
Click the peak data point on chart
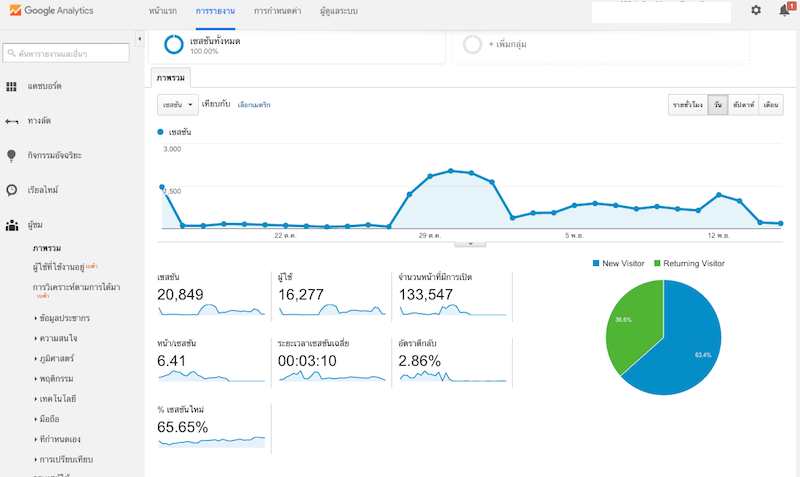pyautogui.click(x=451, y=171)
